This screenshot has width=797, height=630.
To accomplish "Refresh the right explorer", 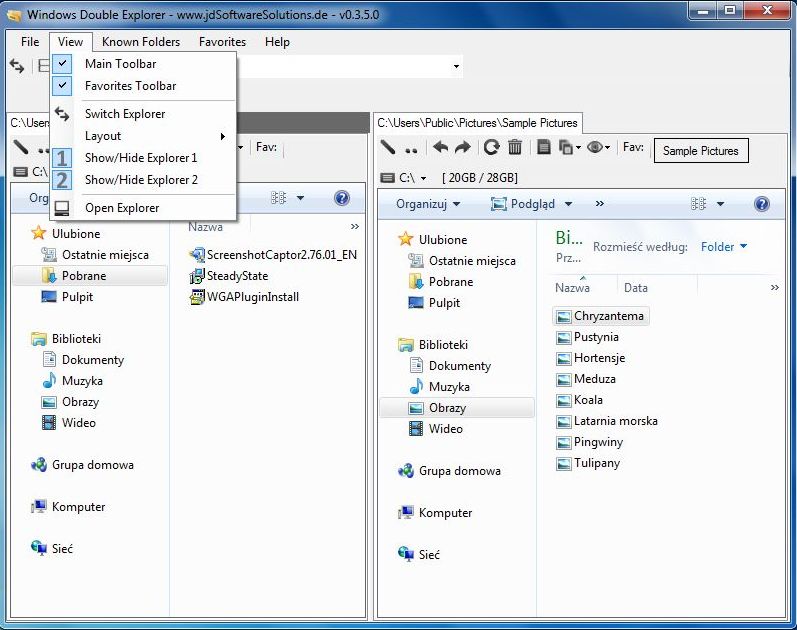I will coord(492,147).
